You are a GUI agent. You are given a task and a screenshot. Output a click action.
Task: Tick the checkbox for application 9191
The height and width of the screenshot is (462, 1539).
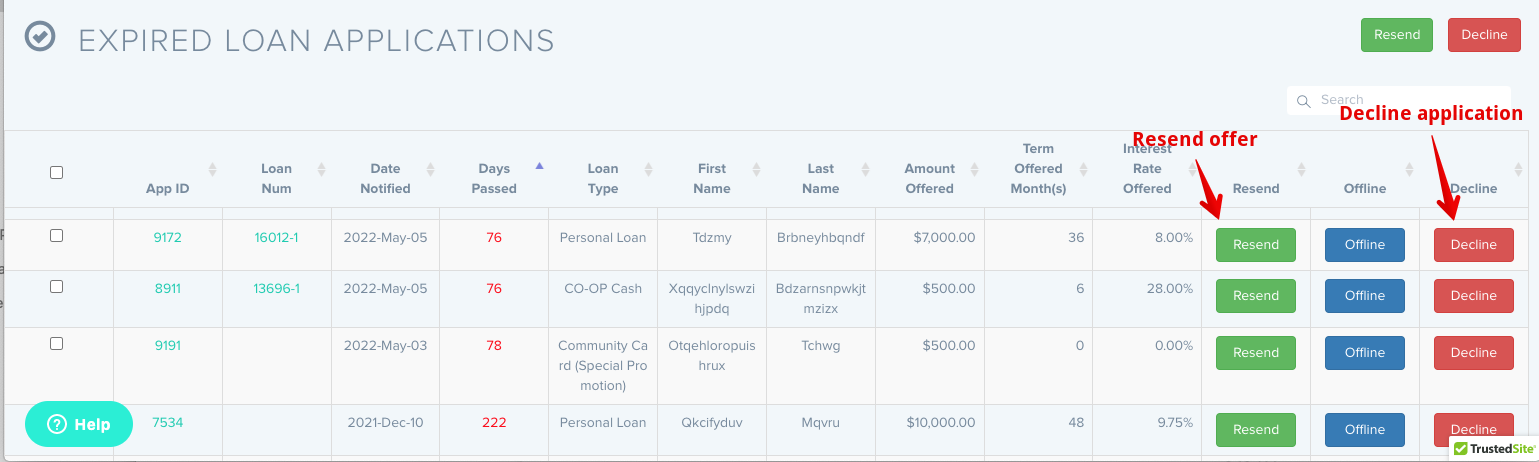(57, 344)
